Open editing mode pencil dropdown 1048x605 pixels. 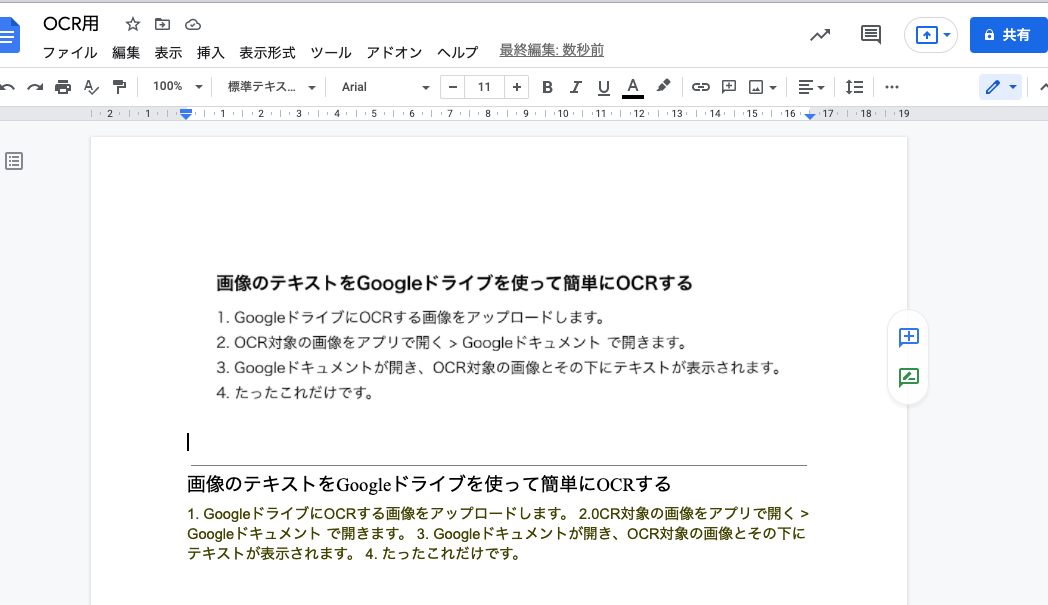[1001, 87]
